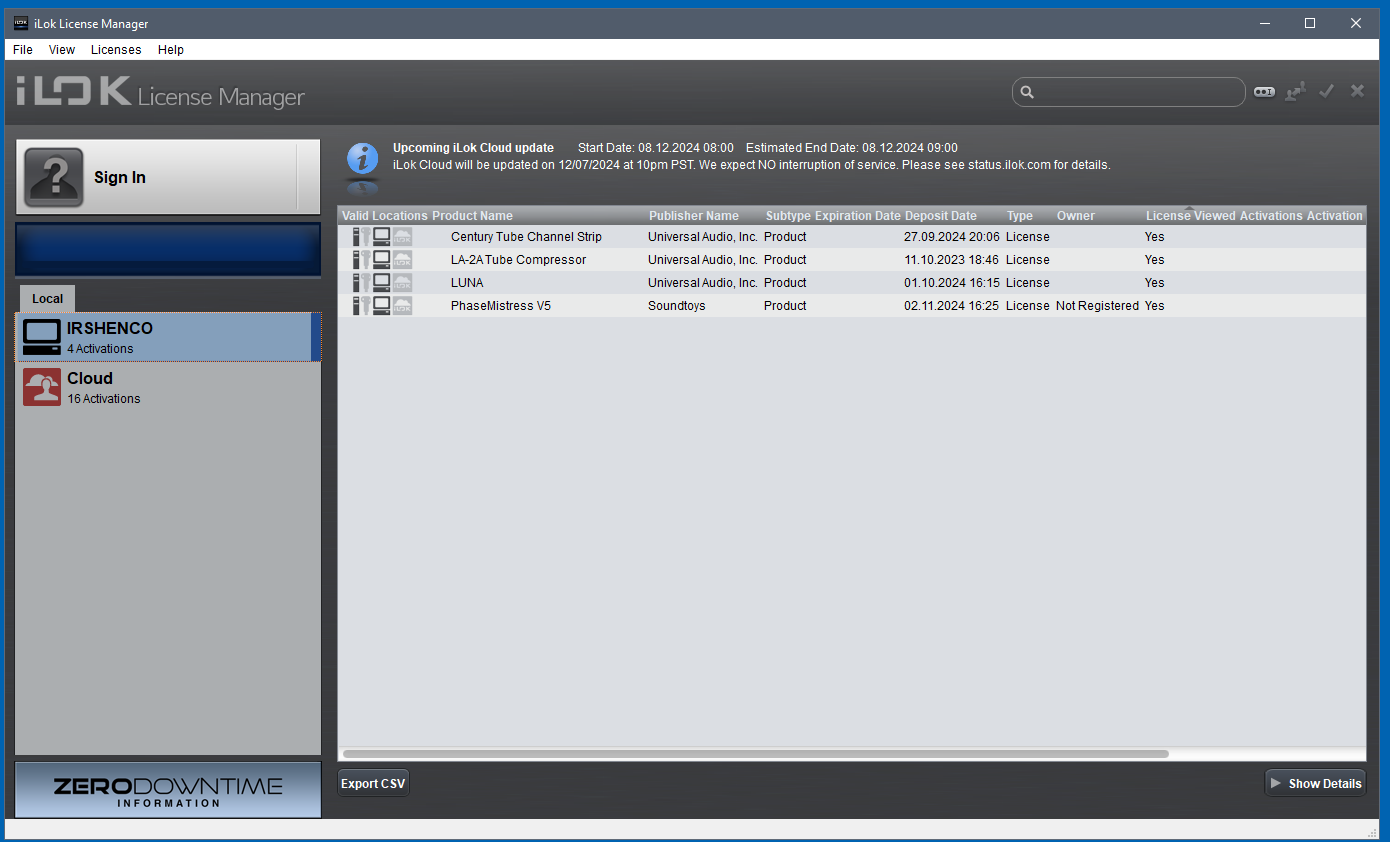The image size is (1390, 842).
Task: Click the computer location icon in the PhaseMistress row
Action: click(x=381, y=306)
